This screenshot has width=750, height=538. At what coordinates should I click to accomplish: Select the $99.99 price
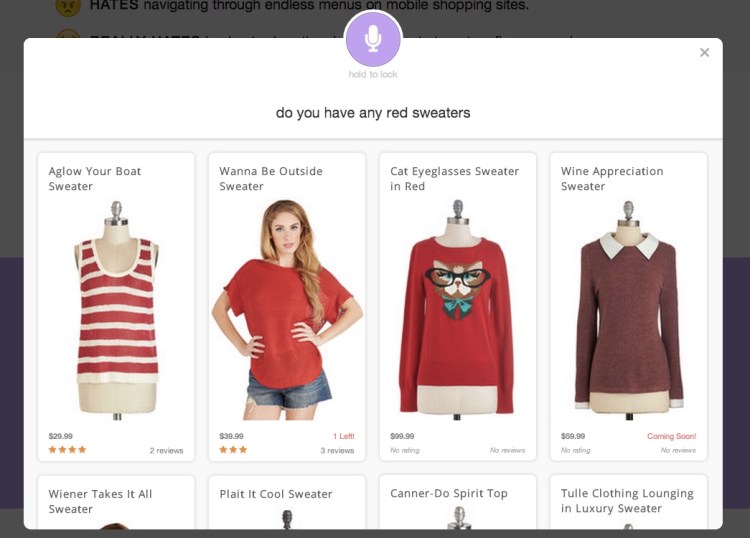[402, 436]
